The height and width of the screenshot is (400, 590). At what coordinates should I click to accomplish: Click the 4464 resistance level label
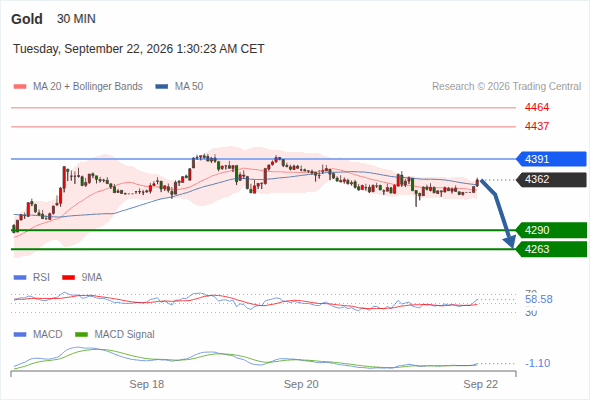[537, 108]
